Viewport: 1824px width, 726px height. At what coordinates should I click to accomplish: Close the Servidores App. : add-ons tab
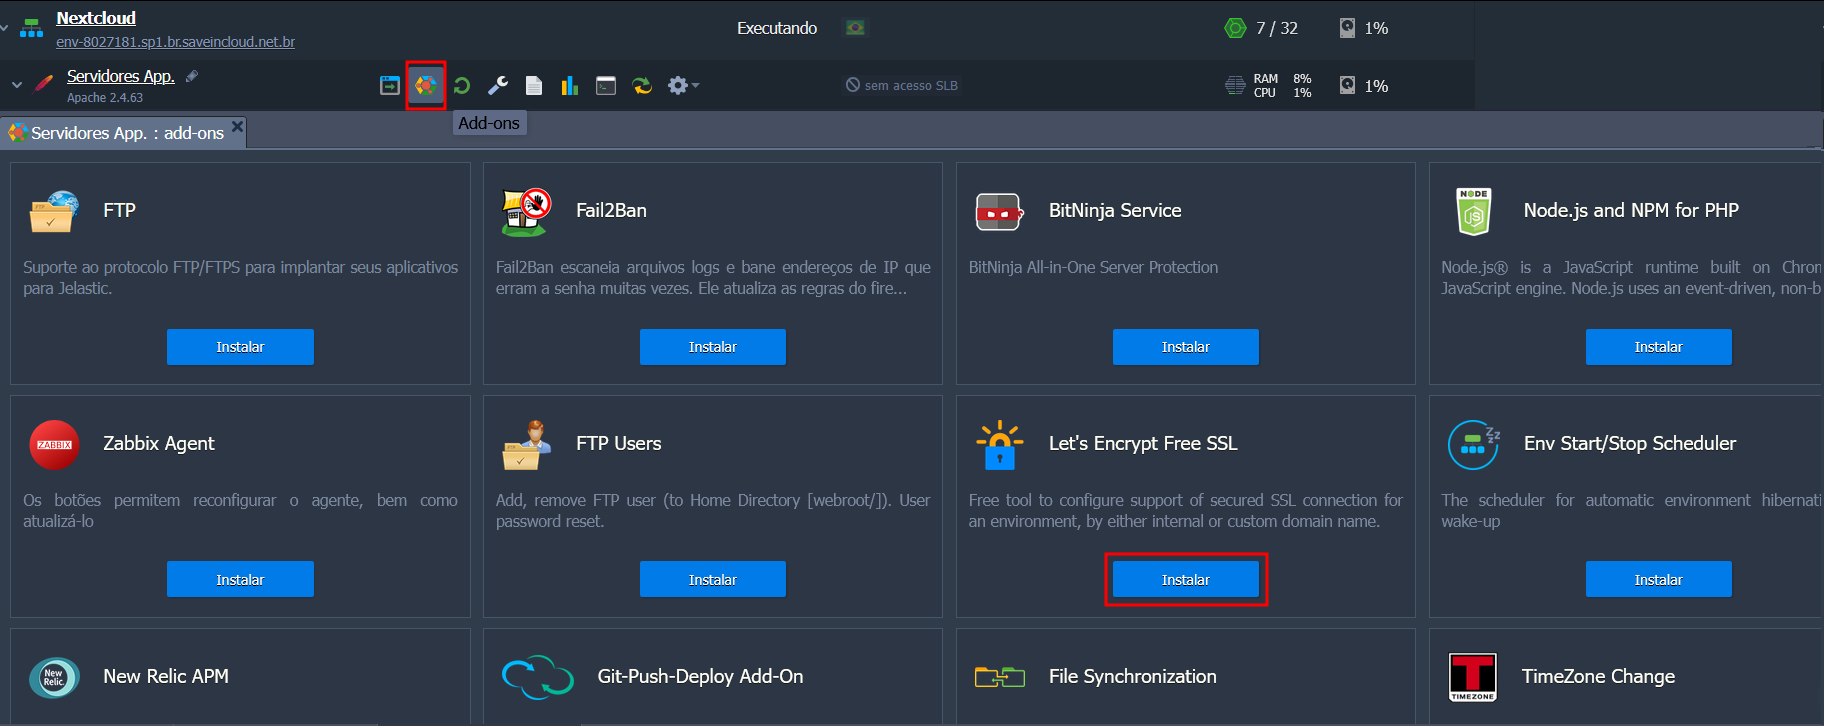(237, 126)
